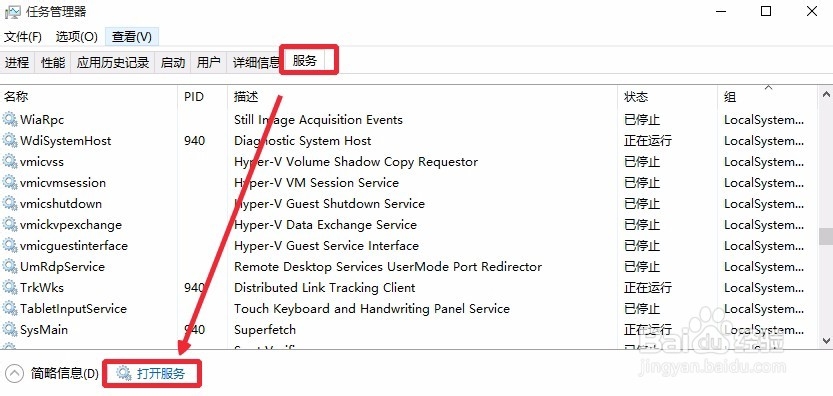The height and width of the screenshot is (396, 833).
Task: Click 'Touch Keyboard and Handwriting Panel Service'
Action: pos(372,308)
